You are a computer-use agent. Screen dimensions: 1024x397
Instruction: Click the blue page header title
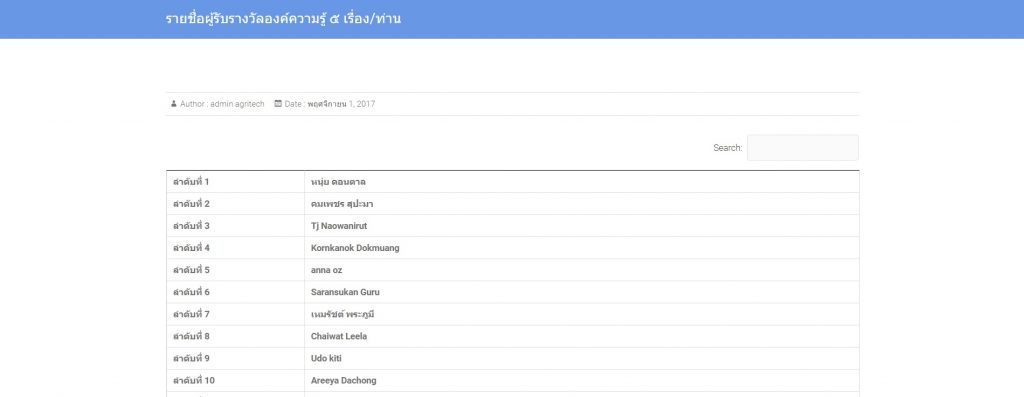(283, 18)
